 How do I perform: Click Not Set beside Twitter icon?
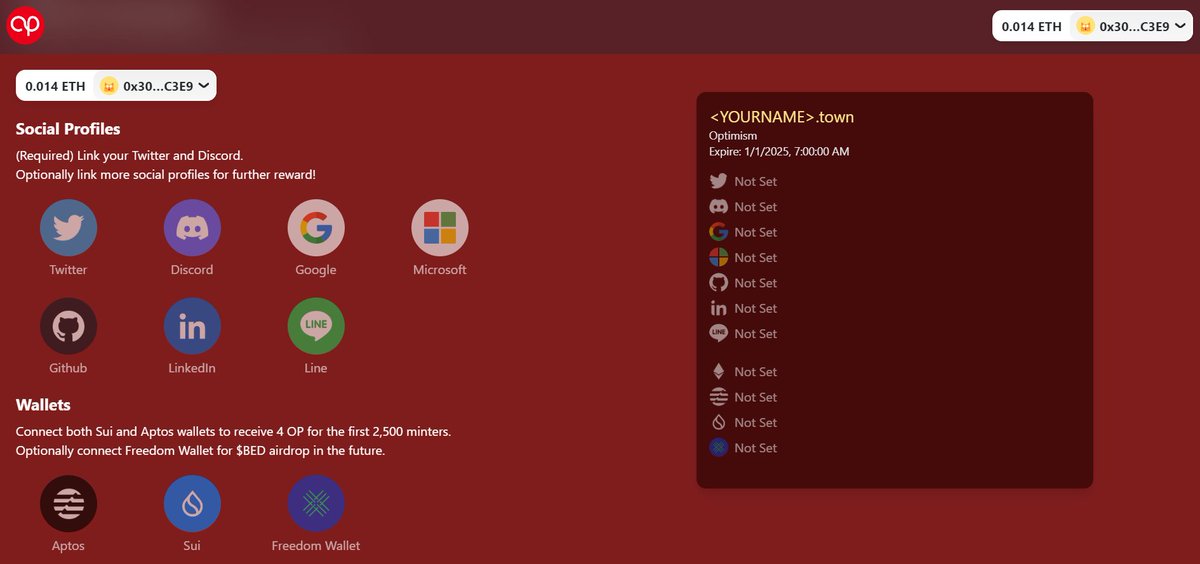[x=755, y=181]
